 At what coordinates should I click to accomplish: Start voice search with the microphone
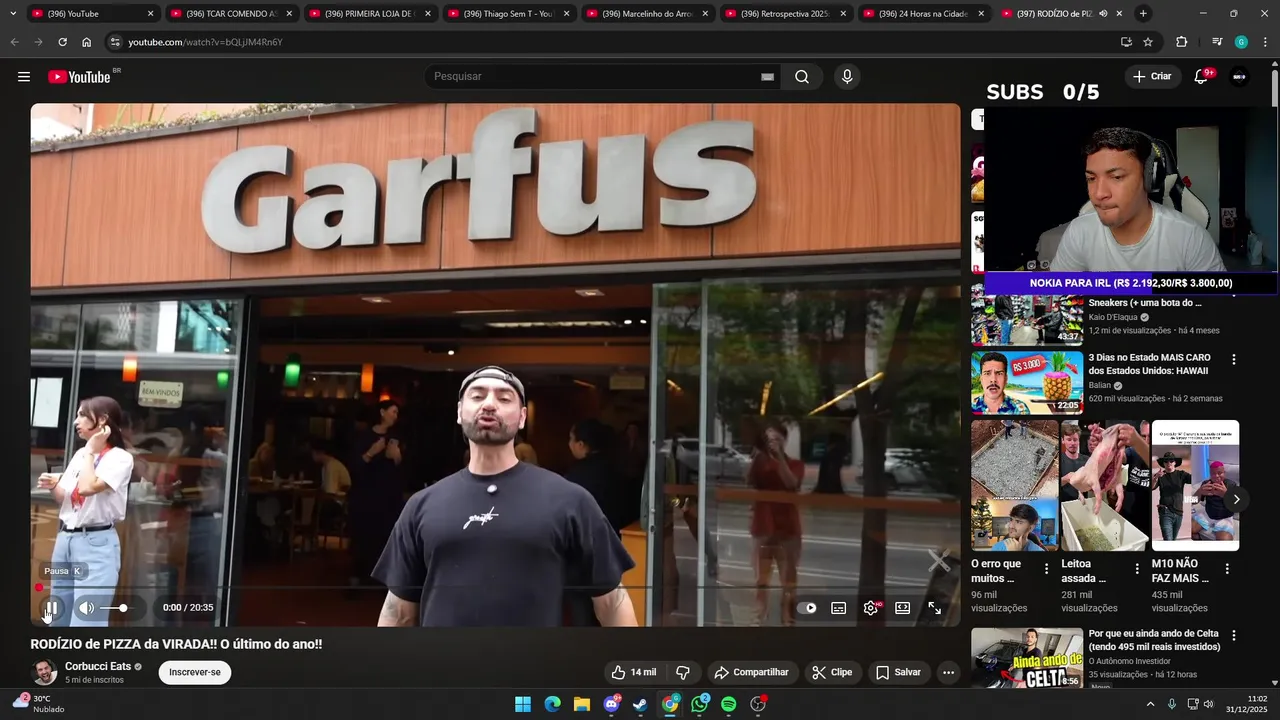[847, 77]
